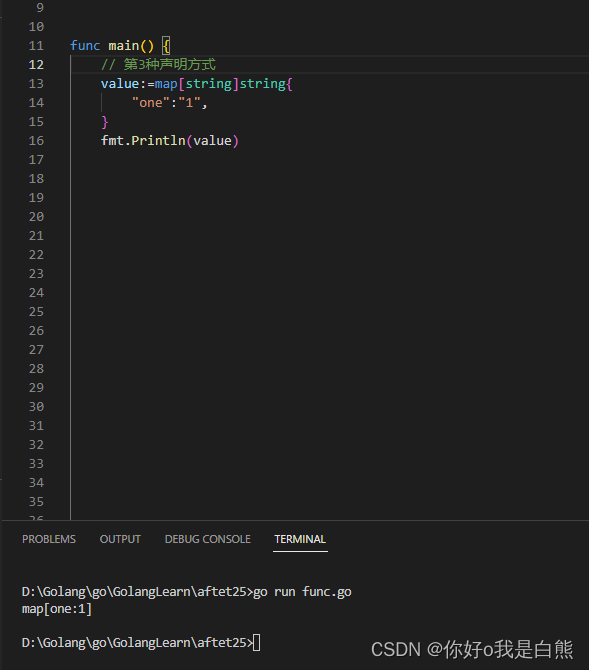Viewport: 589px width, 670px height.
Task: Click line number 16 in the gutter
Action: (36, 141)
